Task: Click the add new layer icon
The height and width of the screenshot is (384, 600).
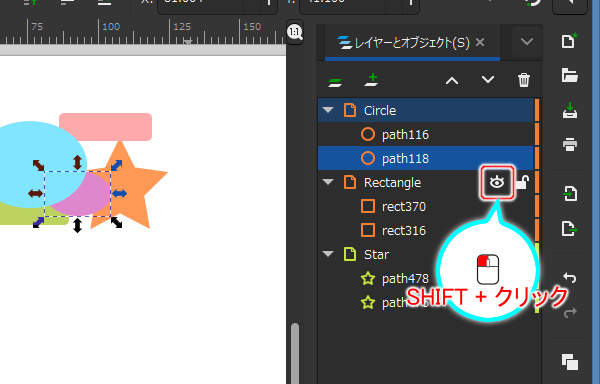Action: coord(372,80)
